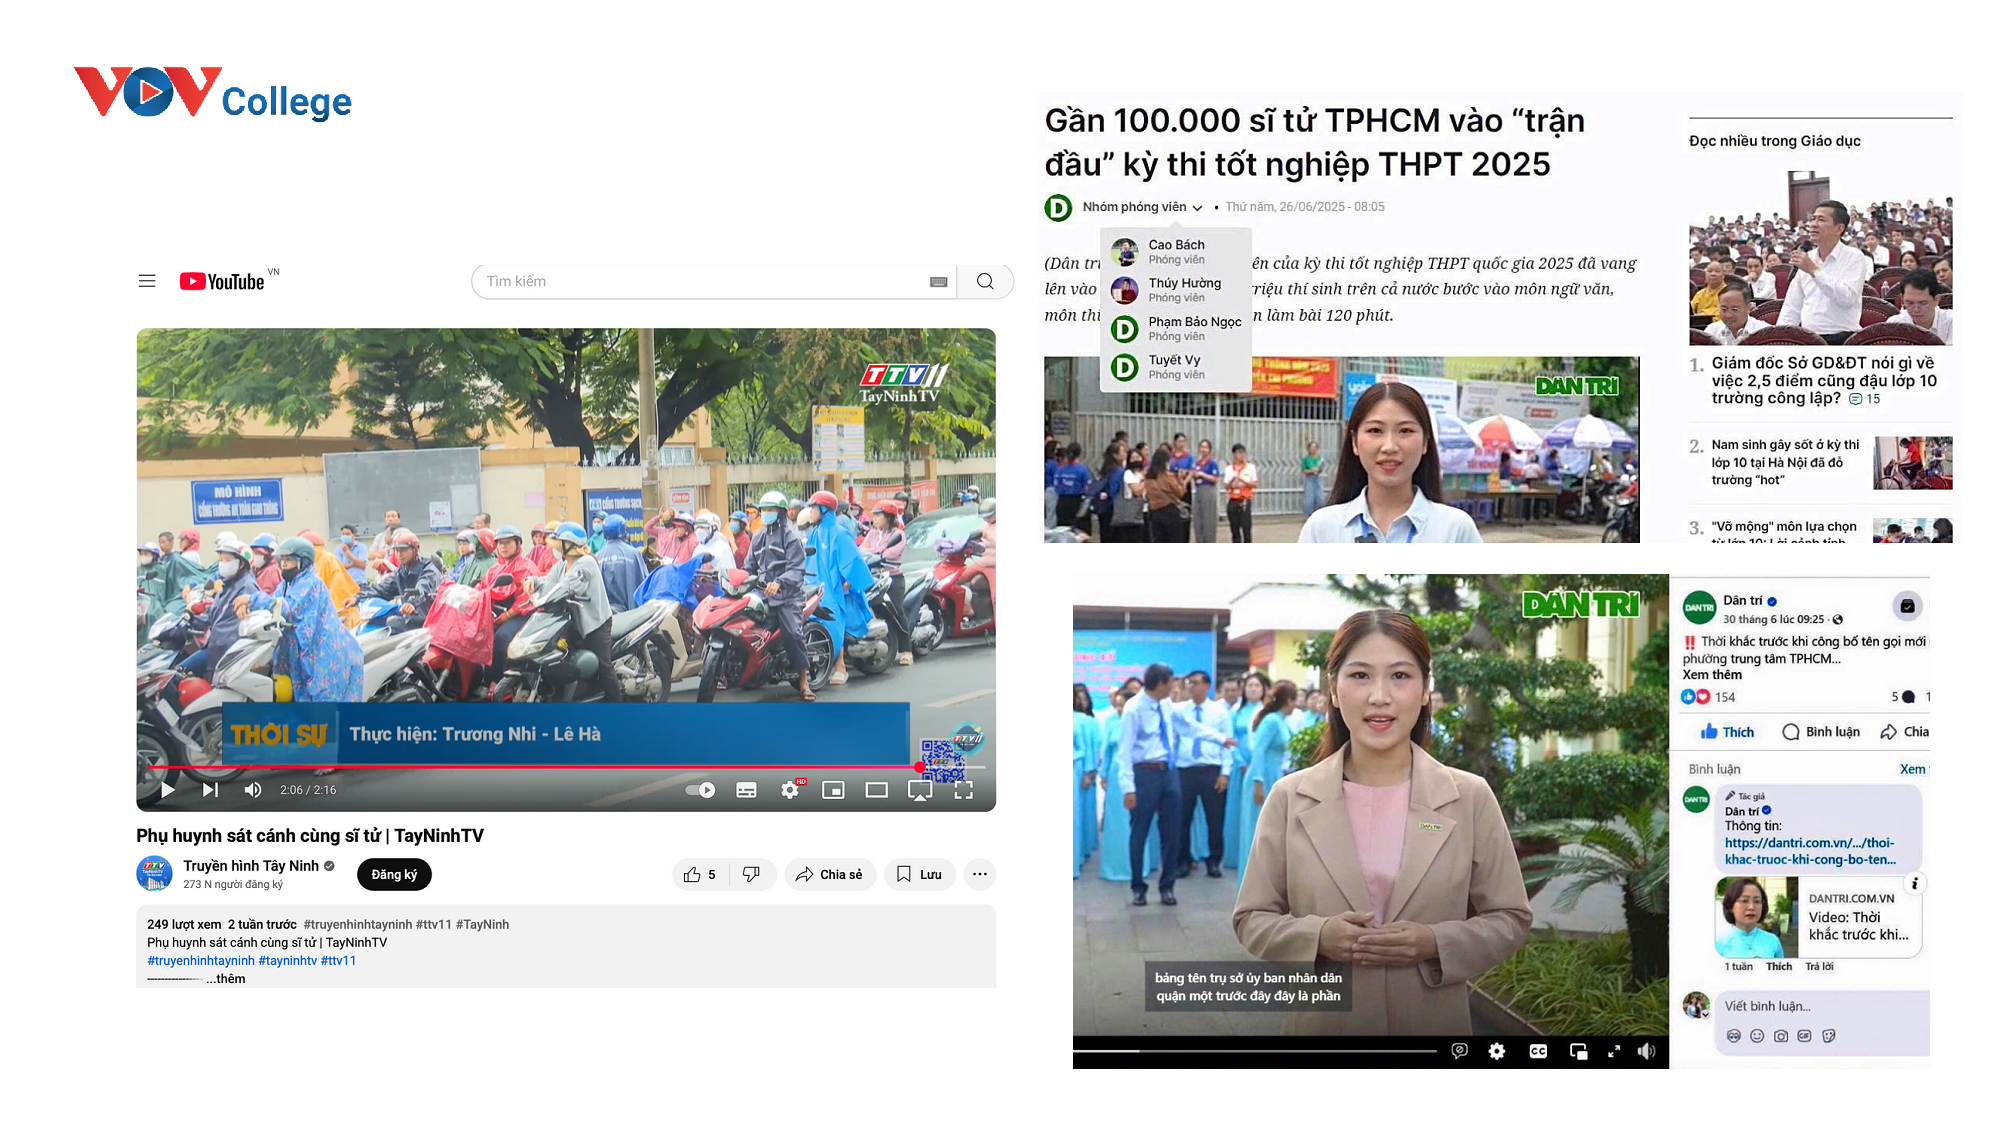Viewport: 2000px width, 1125px height.
Task: Attach a photo via camera icon in comment box
Action: (x=1781, y=1036)
